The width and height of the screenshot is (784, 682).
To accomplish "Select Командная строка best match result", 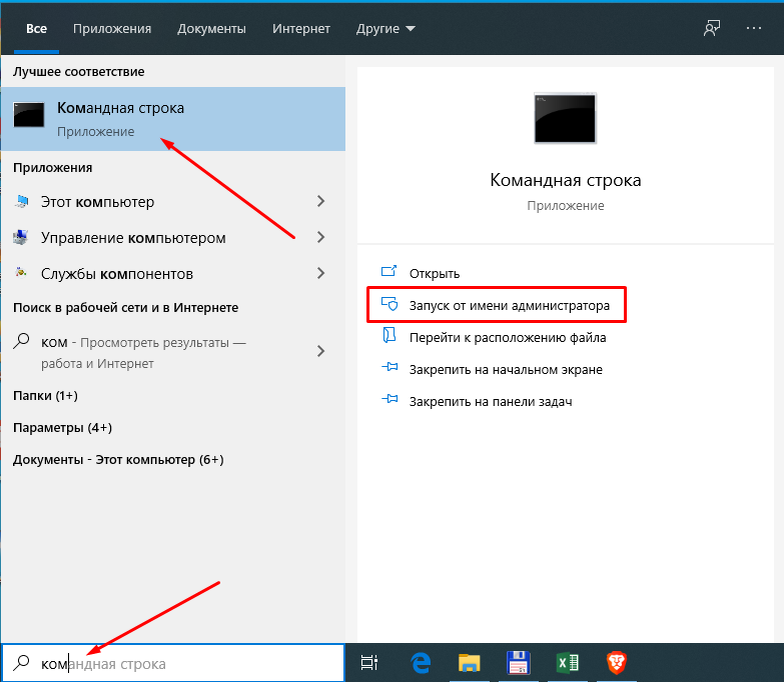I will pos(173,119).
